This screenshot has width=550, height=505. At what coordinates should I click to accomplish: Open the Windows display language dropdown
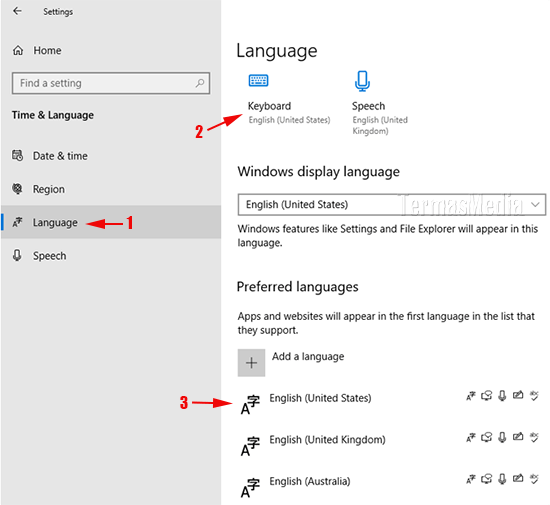click(x=391, y=204)
